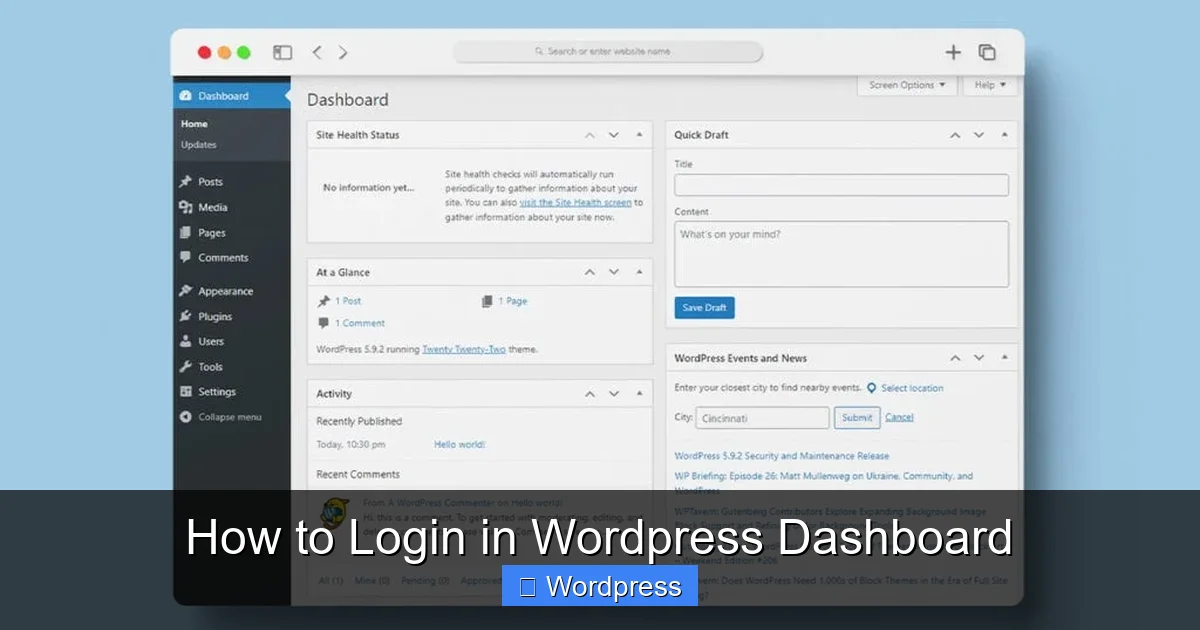
Task: Open the Settings sliders icon
Action: point(185,391)
